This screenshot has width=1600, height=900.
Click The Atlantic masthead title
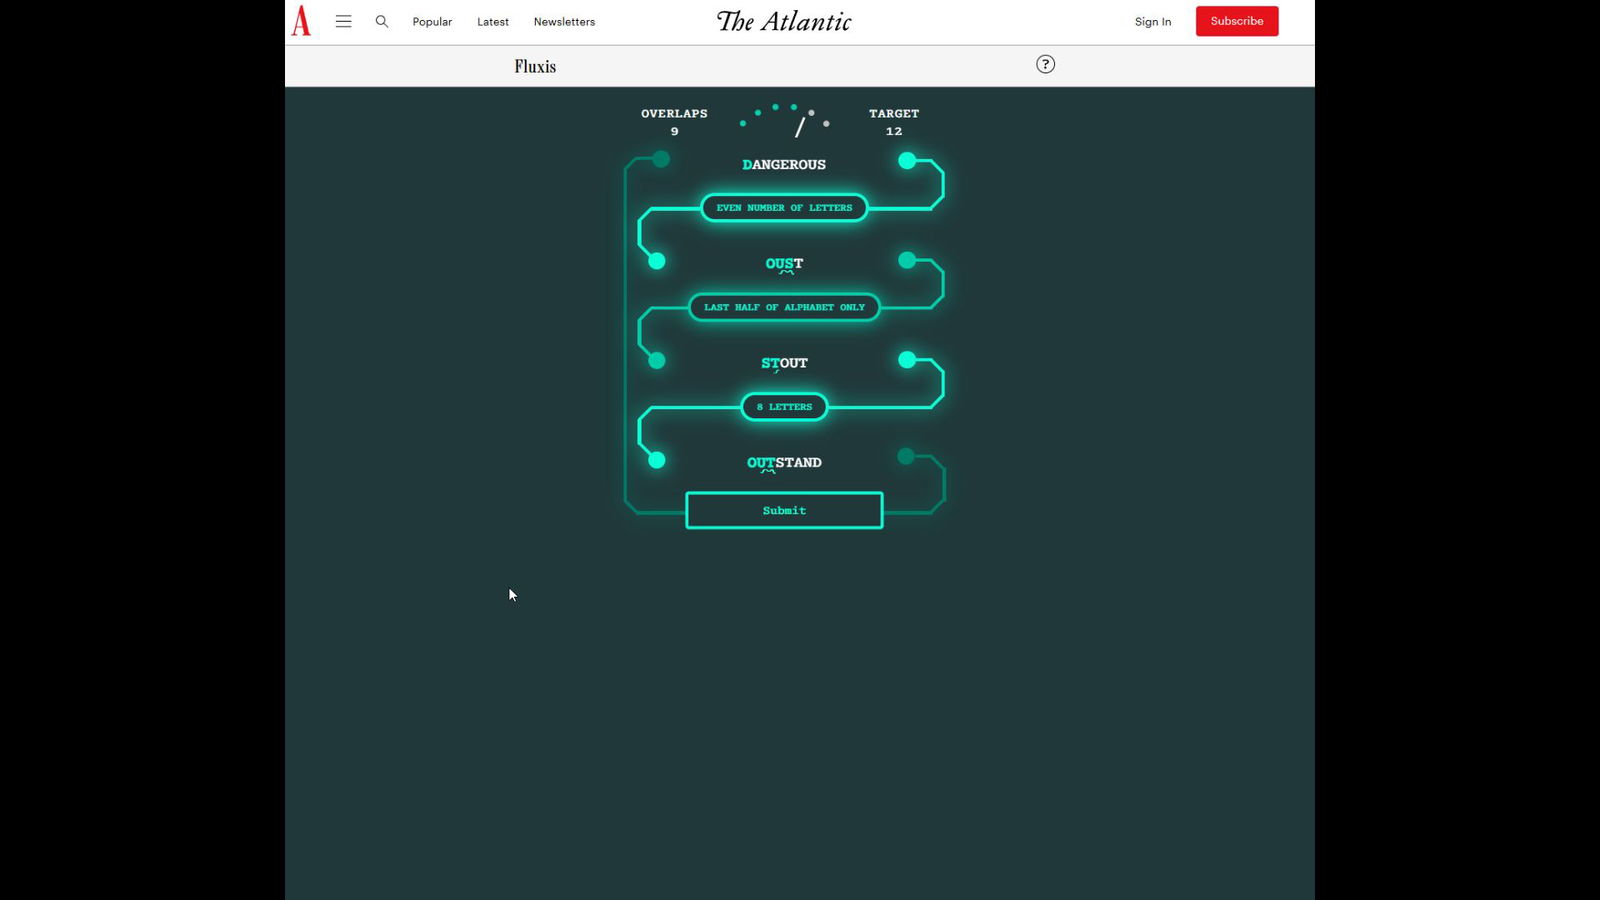(784, 21)
